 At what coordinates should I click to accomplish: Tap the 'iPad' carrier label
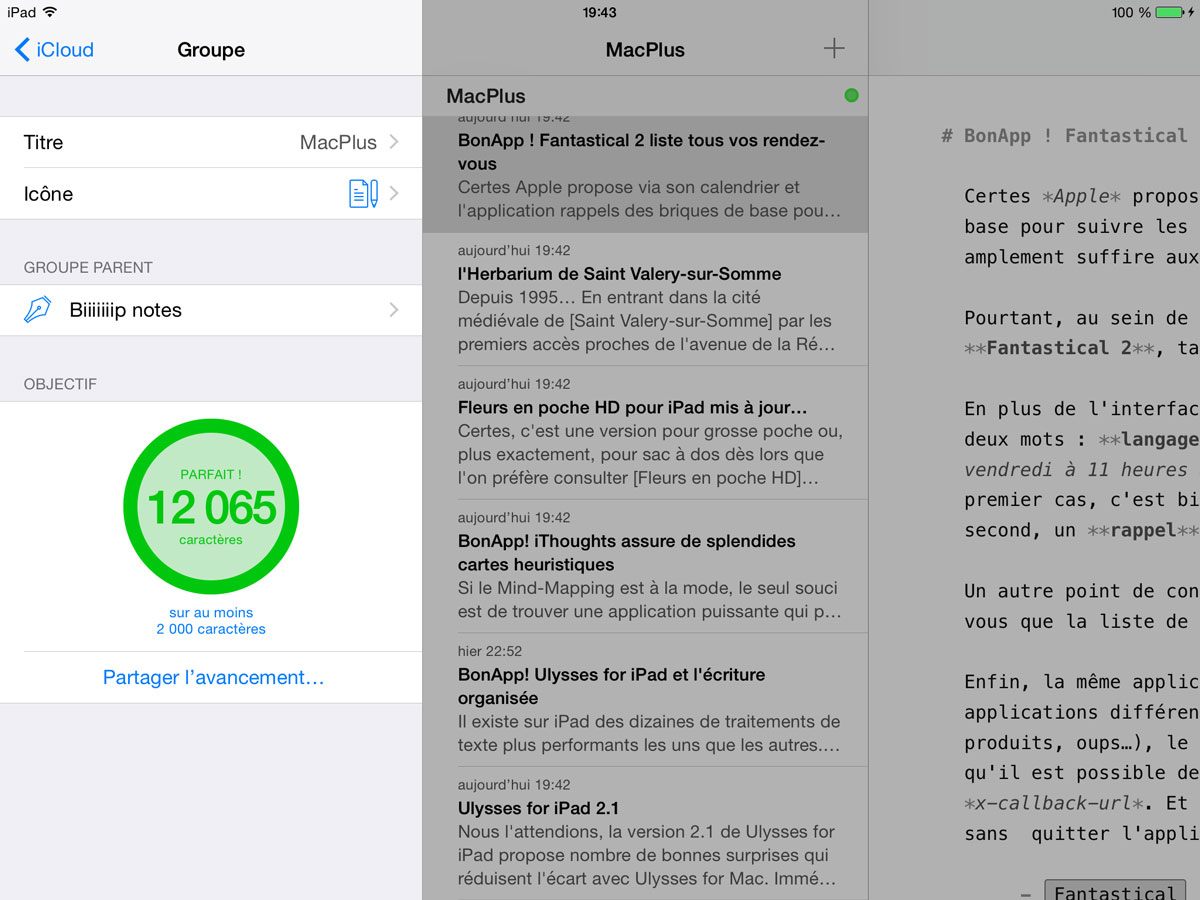point(21,12)
